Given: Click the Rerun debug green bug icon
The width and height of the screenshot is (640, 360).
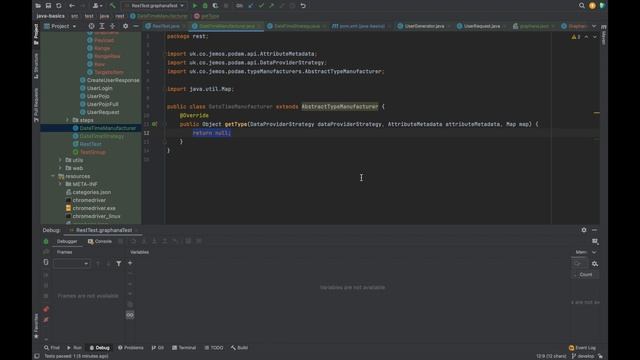Looking at the screenshot, I should point(46,242).
